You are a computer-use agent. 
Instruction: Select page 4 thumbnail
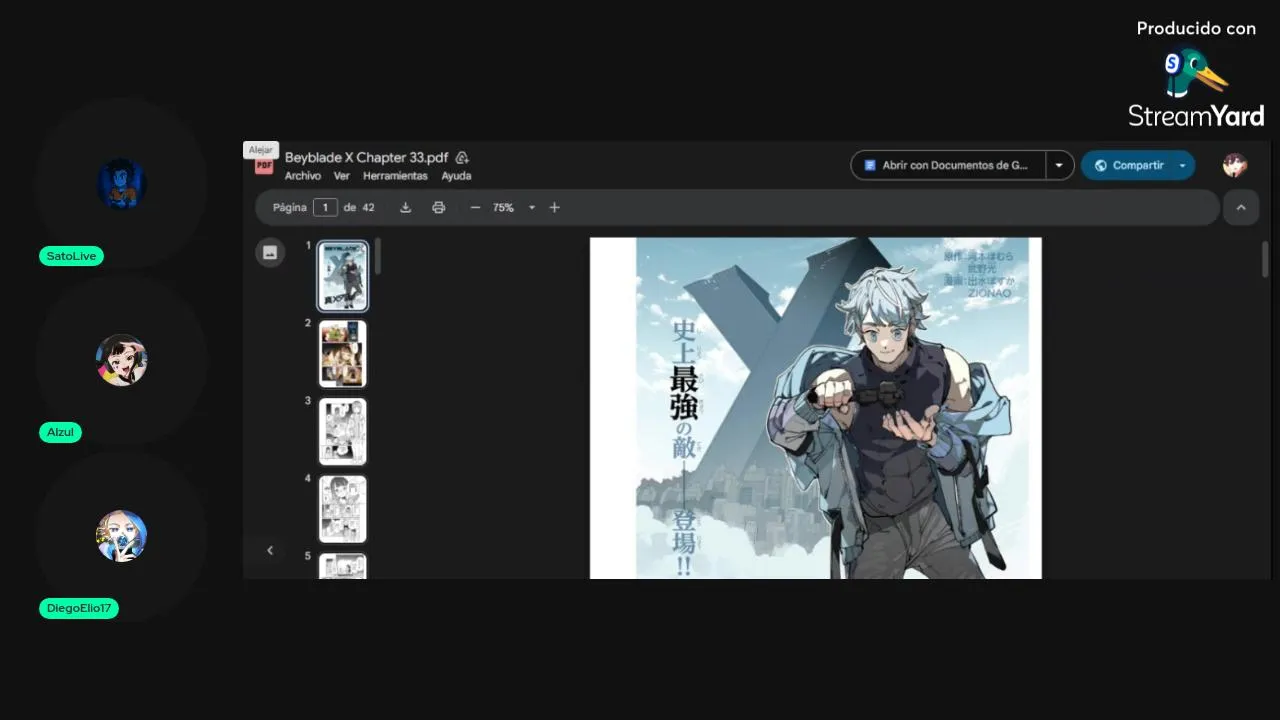(343, 509)
